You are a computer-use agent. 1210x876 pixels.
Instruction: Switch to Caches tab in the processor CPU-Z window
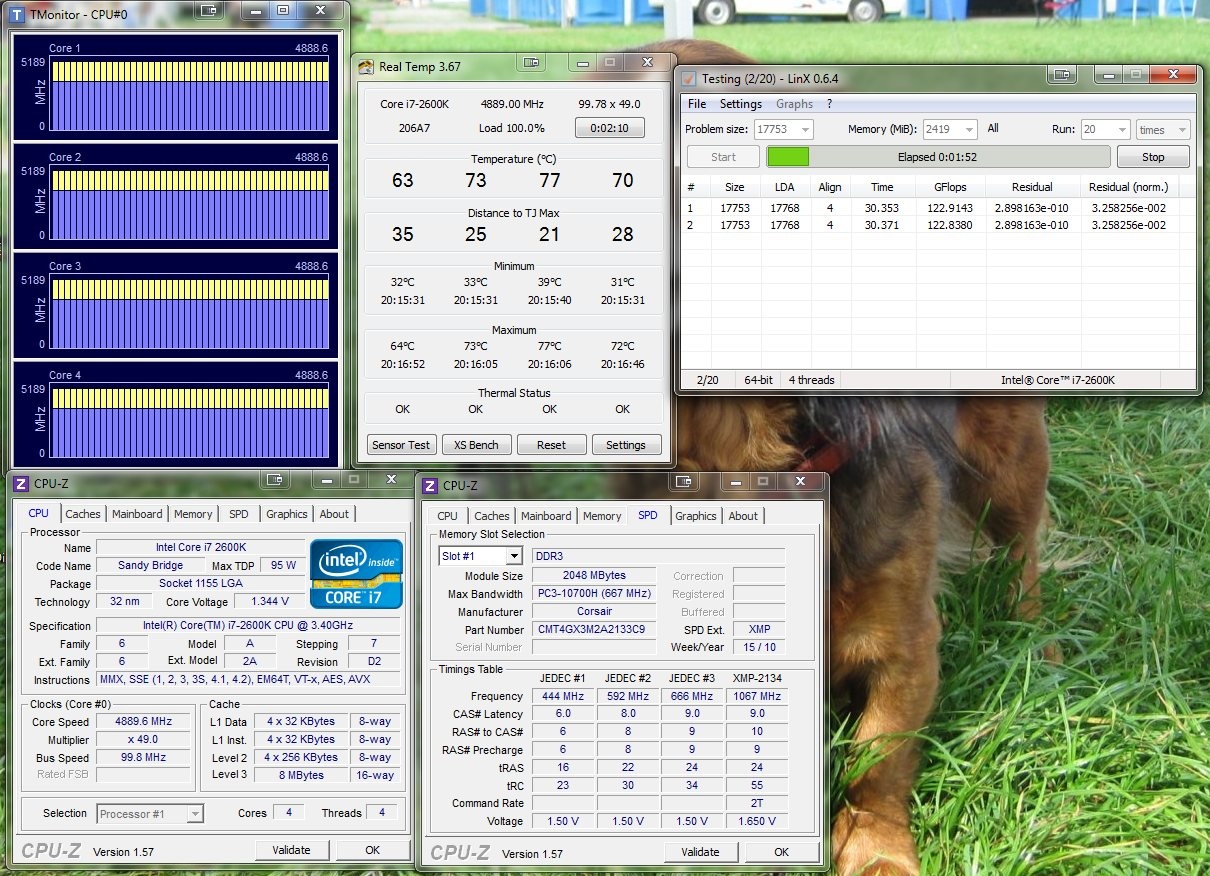click(x=83, y=514)
